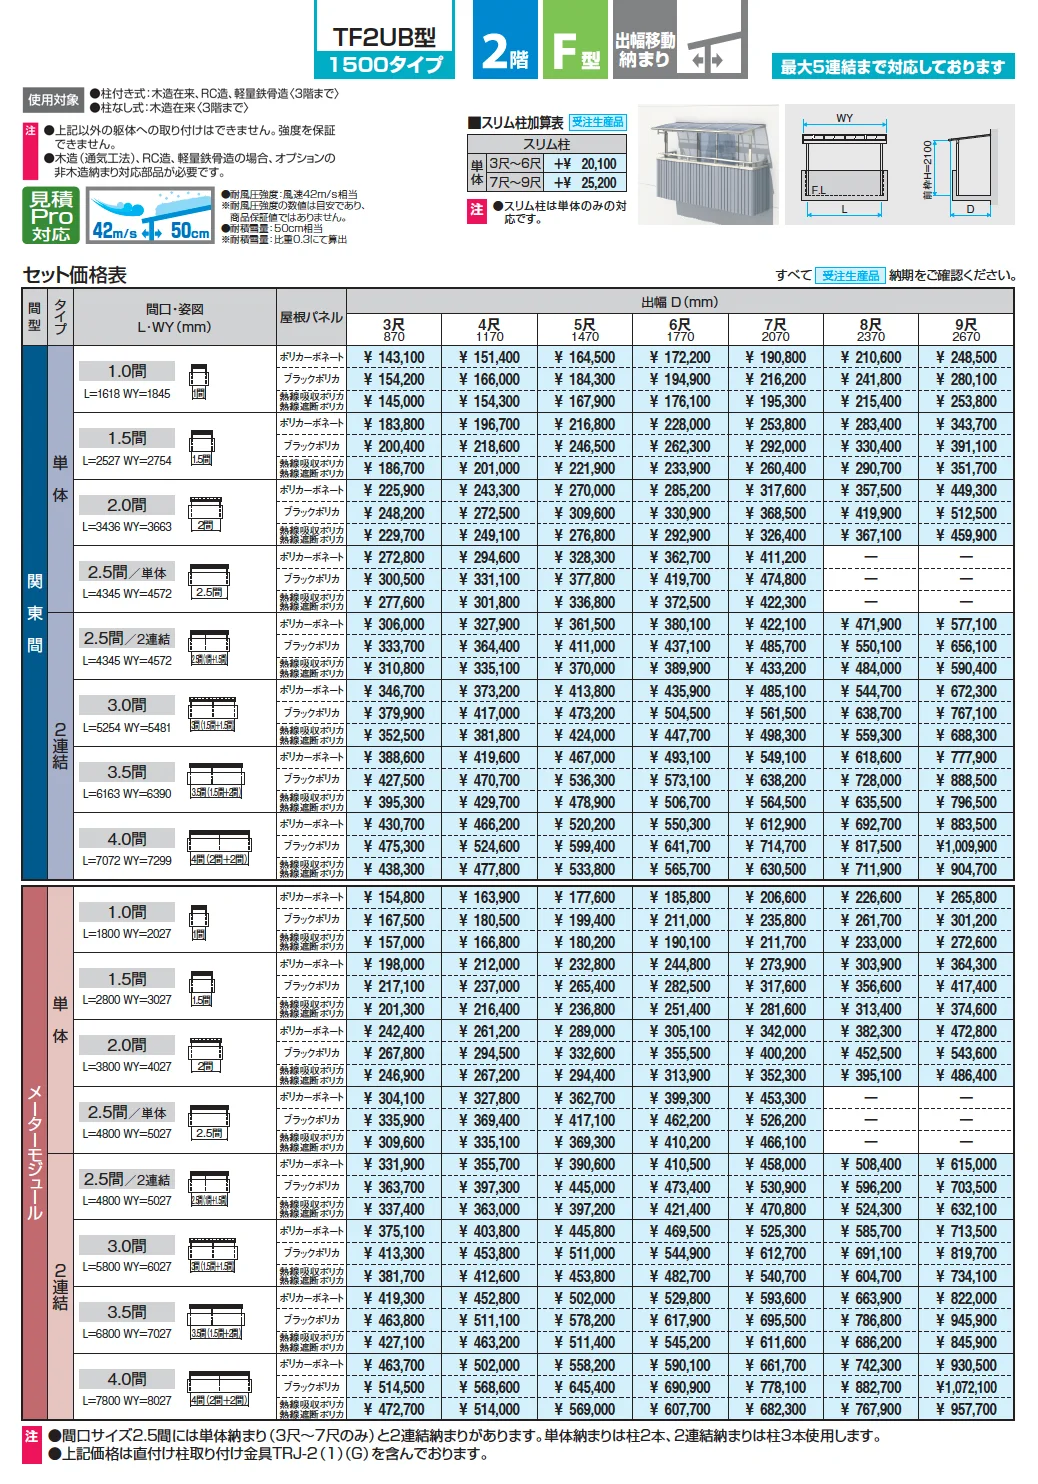The width and height of the screenshot is (1038, 1484).
Task: Click the +¥ 25,200 slim pillar price
Action: tap(585, 183)
